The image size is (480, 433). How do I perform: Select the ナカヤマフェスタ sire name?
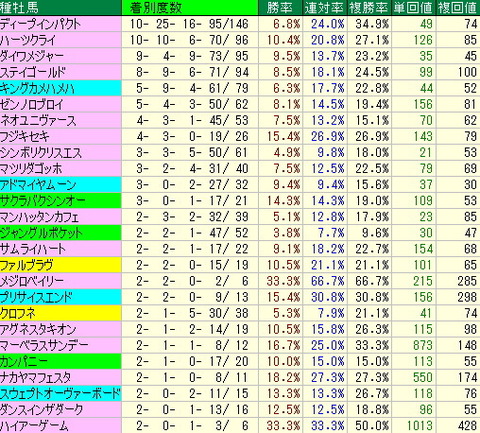click(x=35, y=377)
